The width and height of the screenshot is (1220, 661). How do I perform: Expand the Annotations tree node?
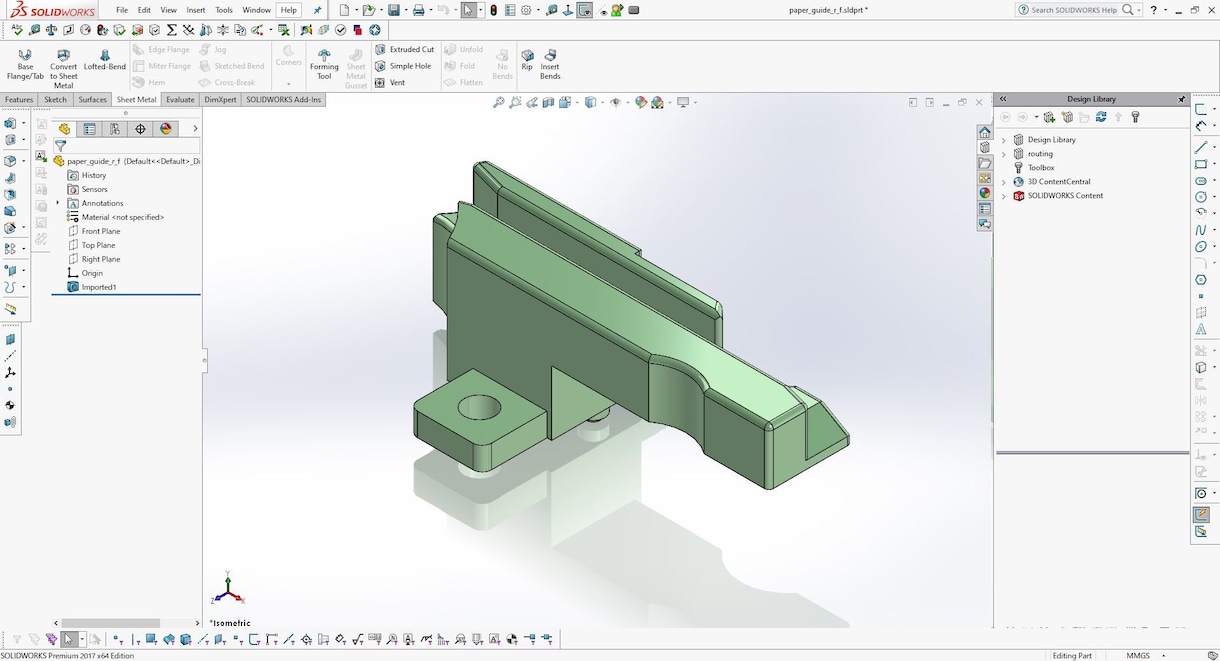[58, 203]
